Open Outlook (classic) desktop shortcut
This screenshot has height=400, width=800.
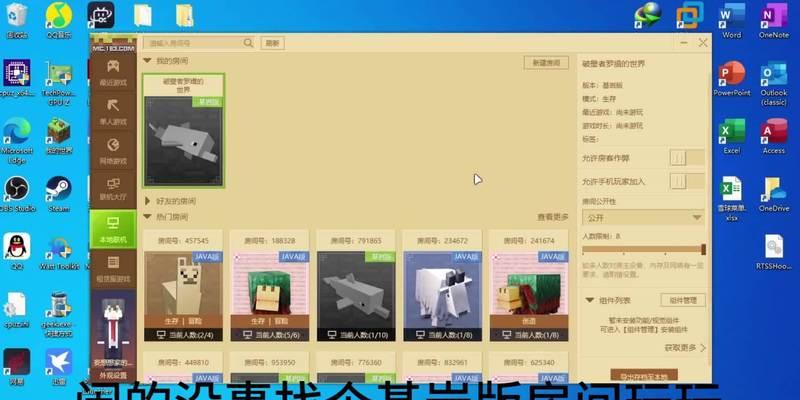tap(773, 83)
